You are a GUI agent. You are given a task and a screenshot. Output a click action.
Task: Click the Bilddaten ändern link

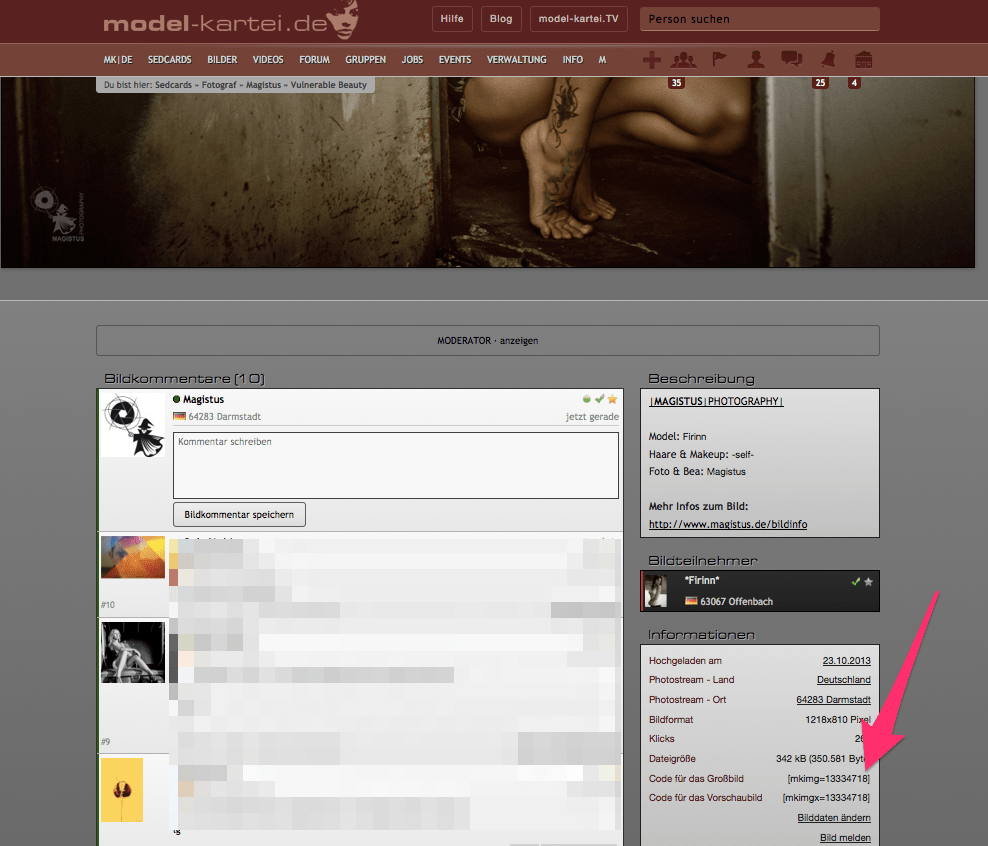click(833, 818)
